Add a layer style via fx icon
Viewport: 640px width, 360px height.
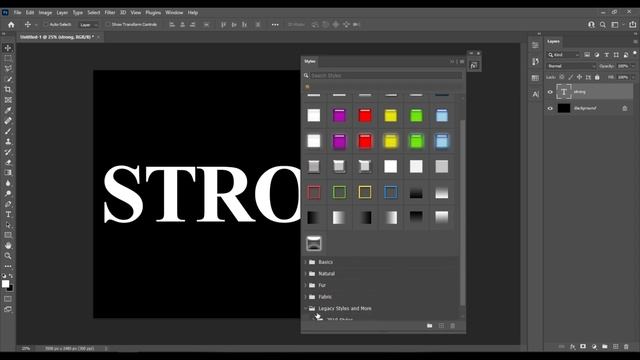572,347
